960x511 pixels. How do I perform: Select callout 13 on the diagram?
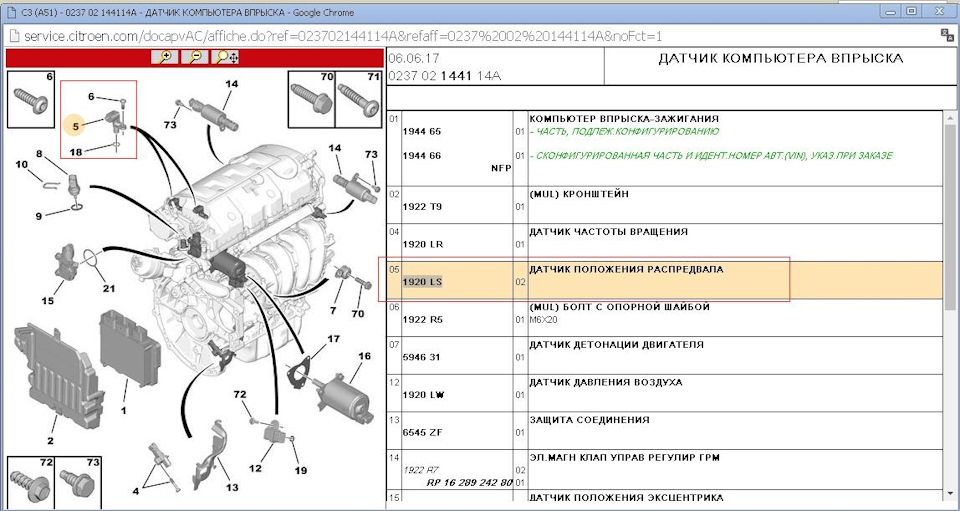[231, 488]
